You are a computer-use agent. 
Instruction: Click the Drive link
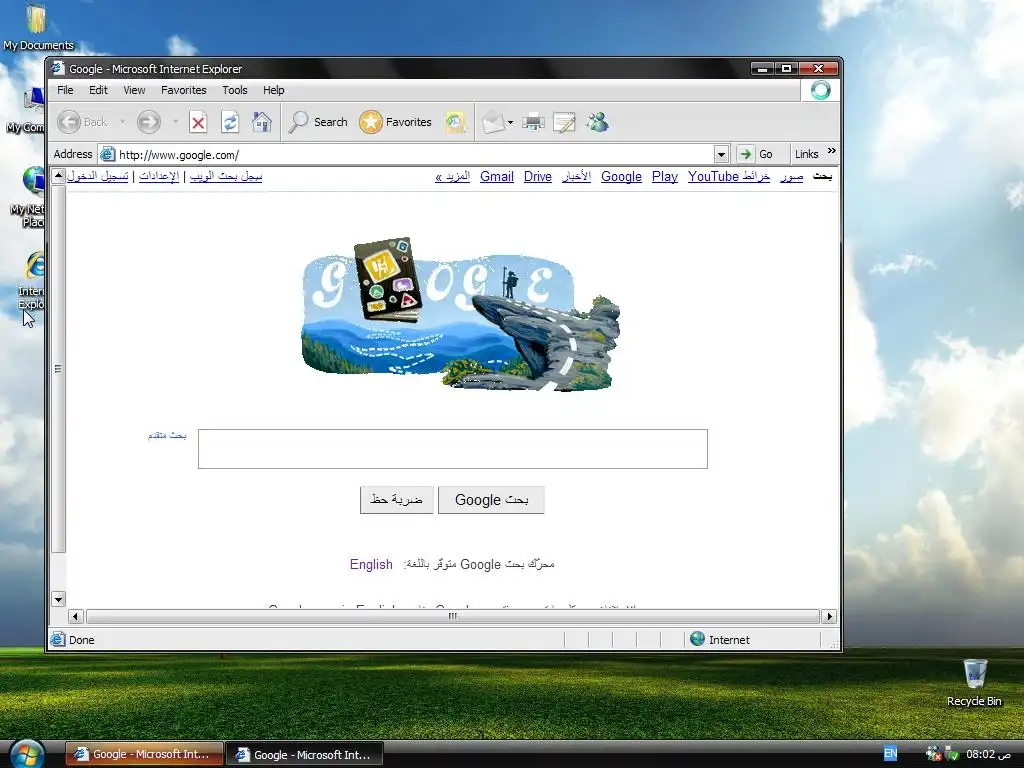pos(537,176)
